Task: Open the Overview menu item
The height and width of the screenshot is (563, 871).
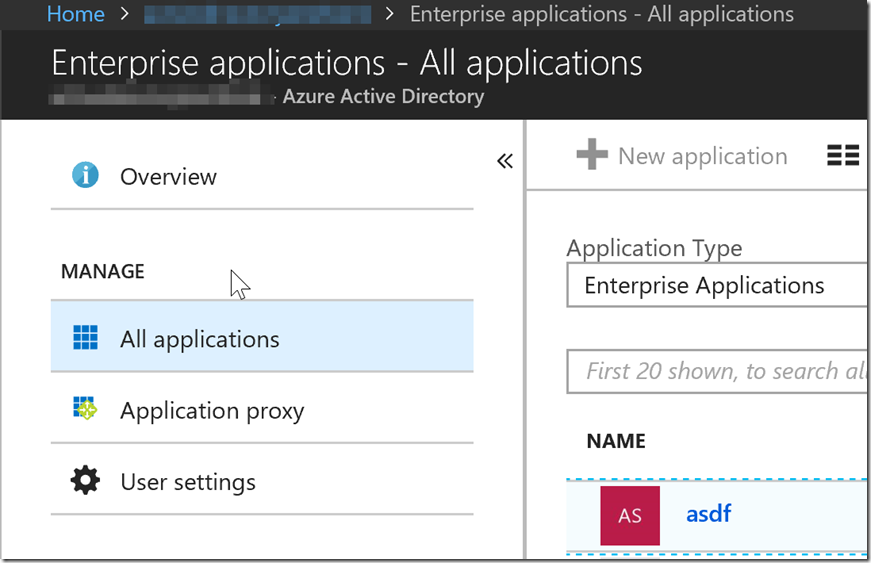Action: tap(262, 177)
